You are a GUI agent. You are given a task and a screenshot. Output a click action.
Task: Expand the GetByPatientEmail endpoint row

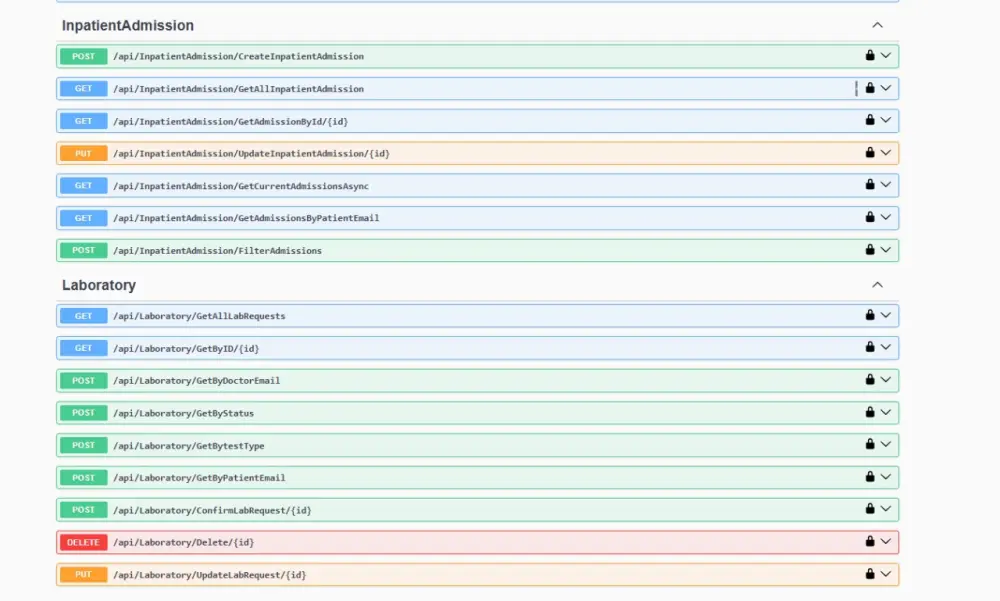coord(450,477)
